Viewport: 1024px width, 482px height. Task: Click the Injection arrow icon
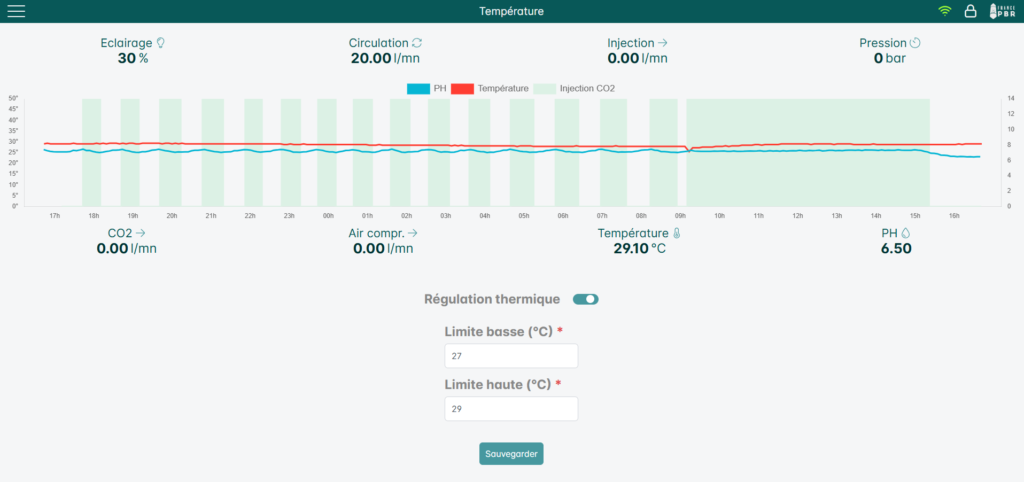pos(662,43)
